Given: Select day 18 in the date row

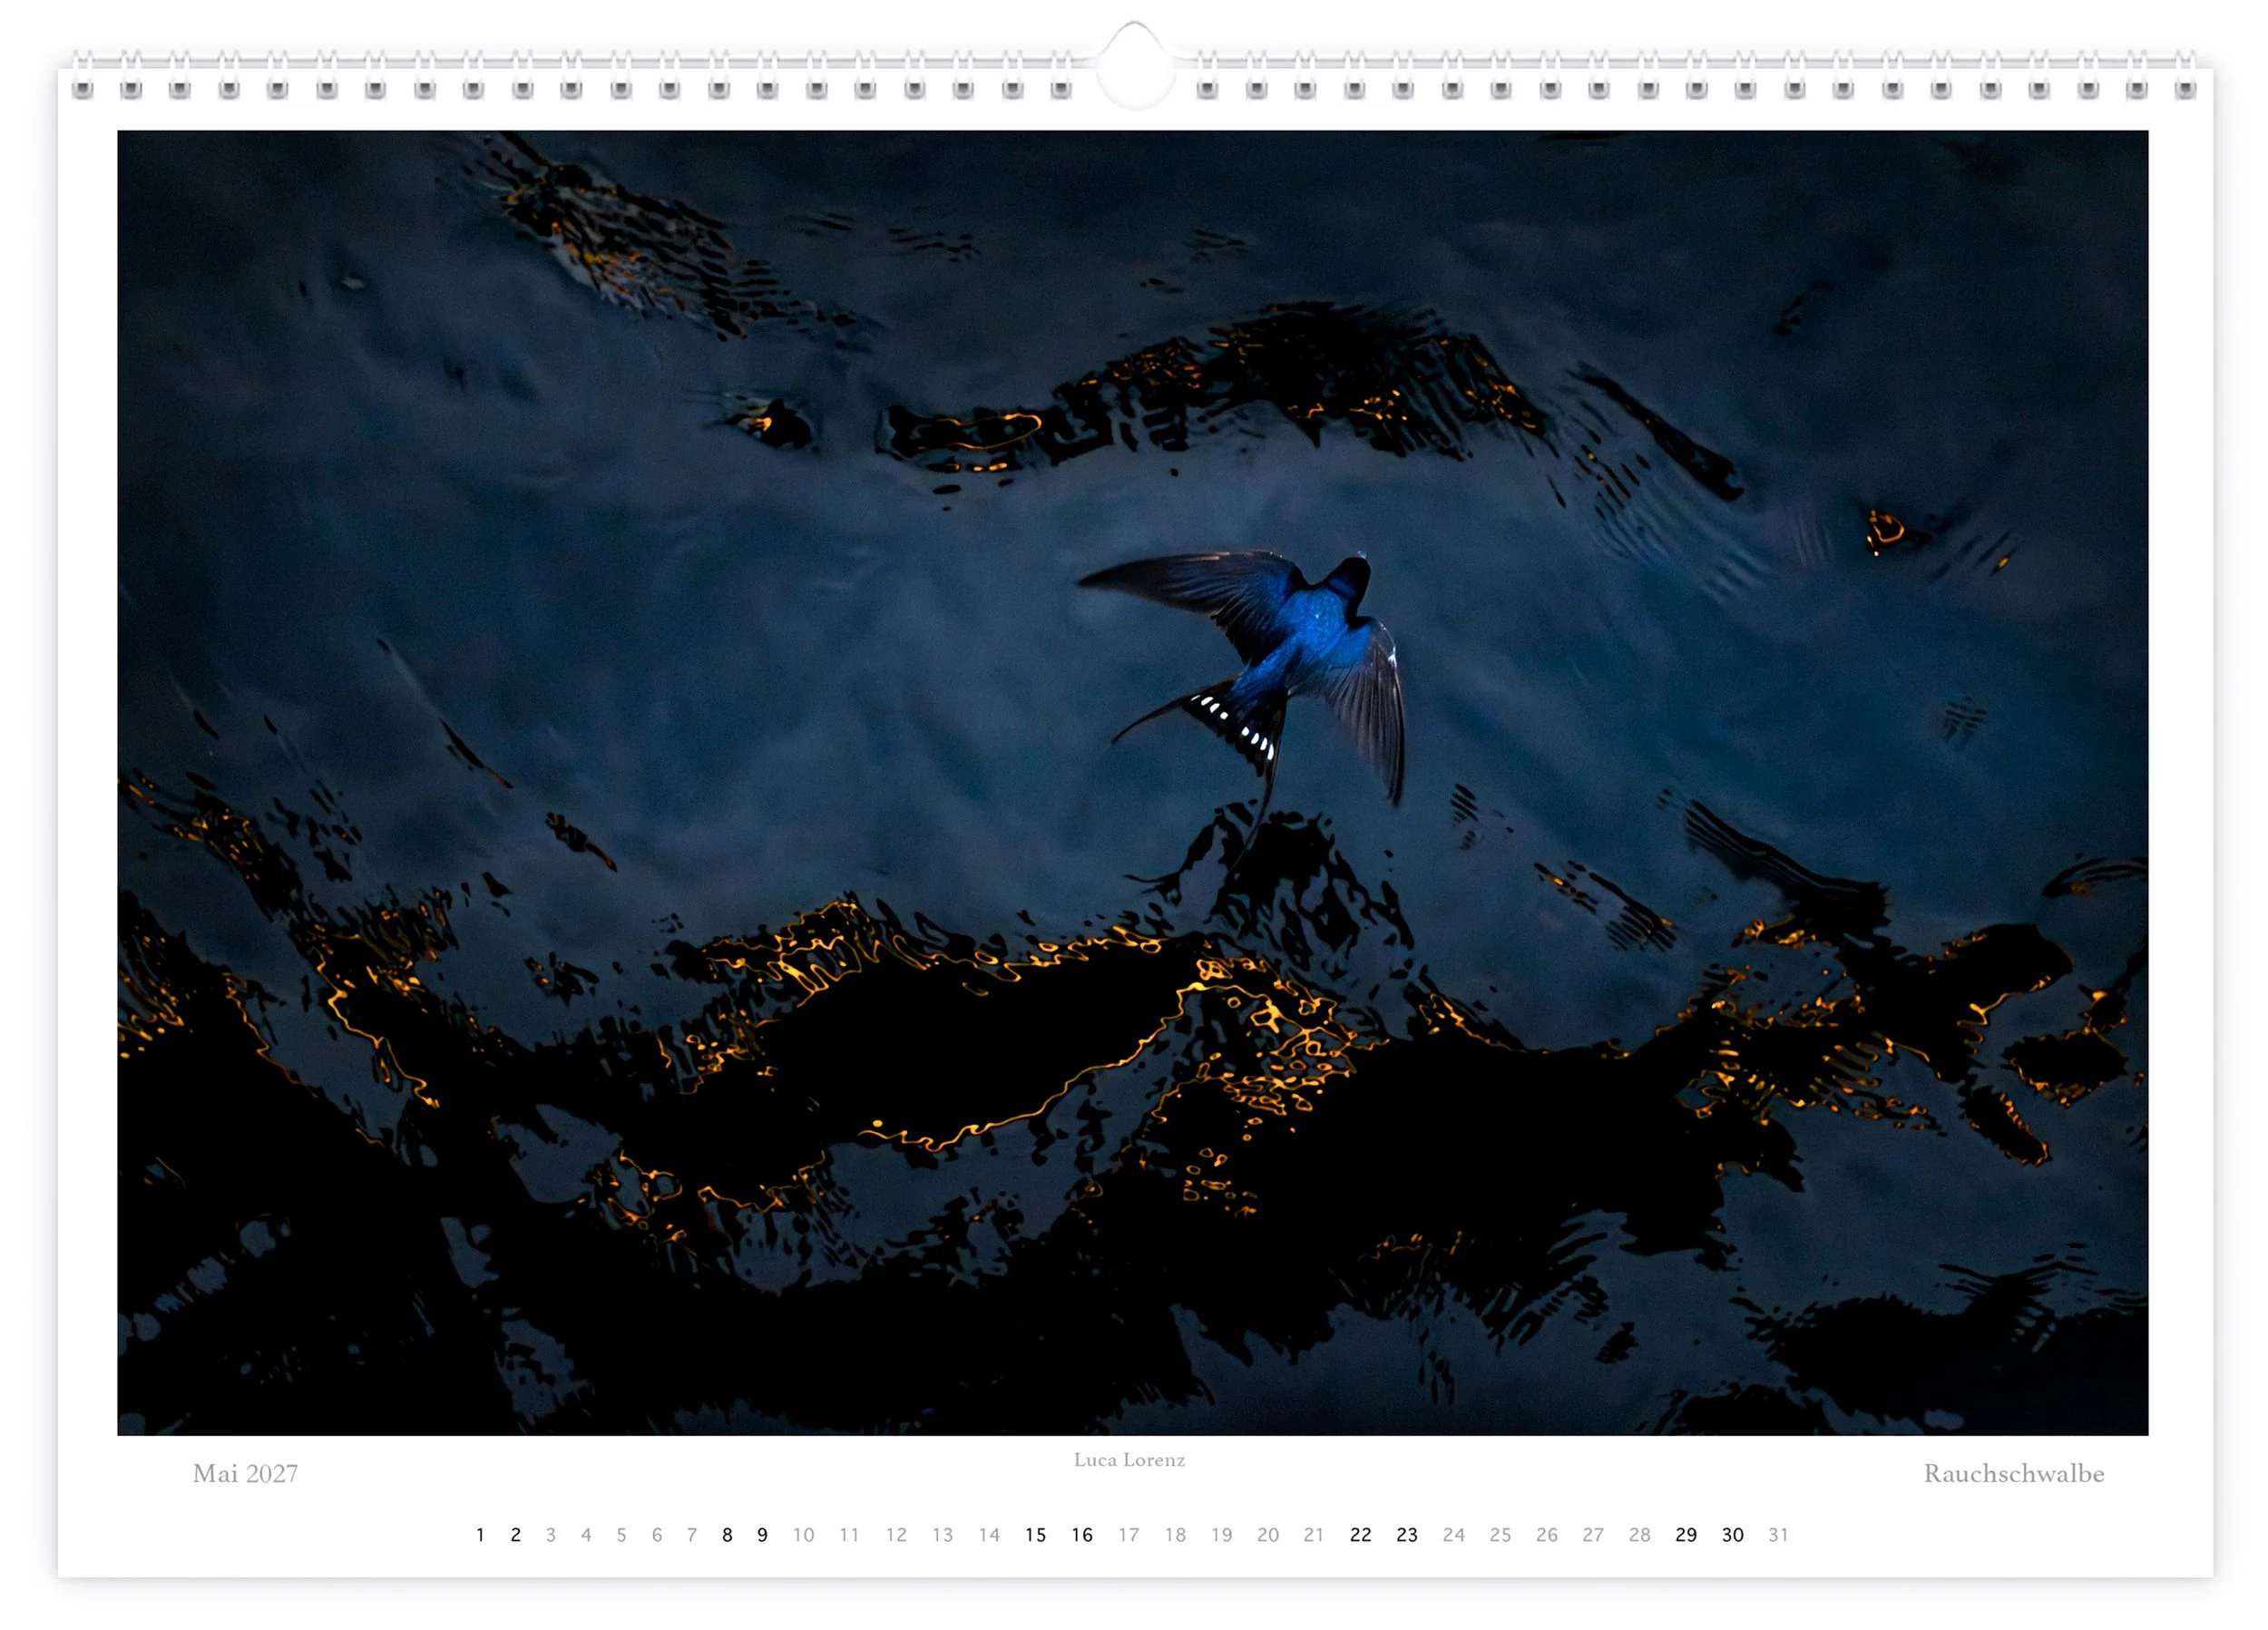Looking at the screenshot, I should [1175, 1534].
